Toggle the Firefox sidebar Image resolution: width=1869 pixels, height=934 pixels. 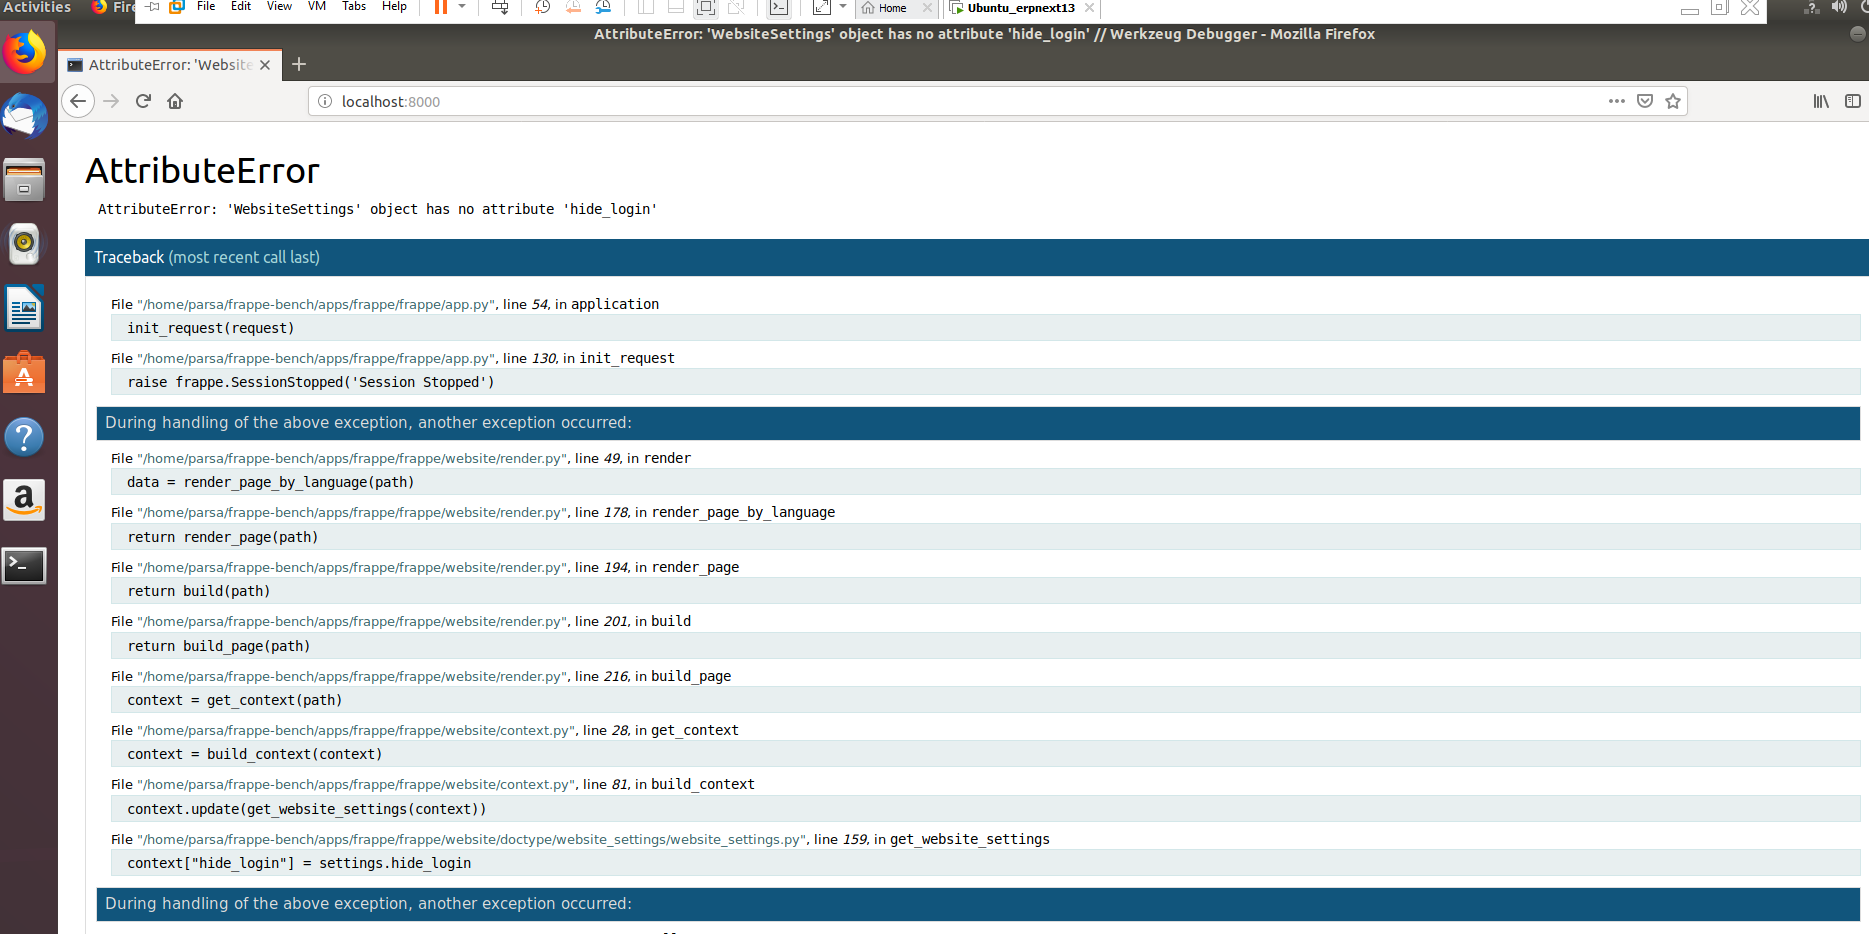[x=1852, y=101]
